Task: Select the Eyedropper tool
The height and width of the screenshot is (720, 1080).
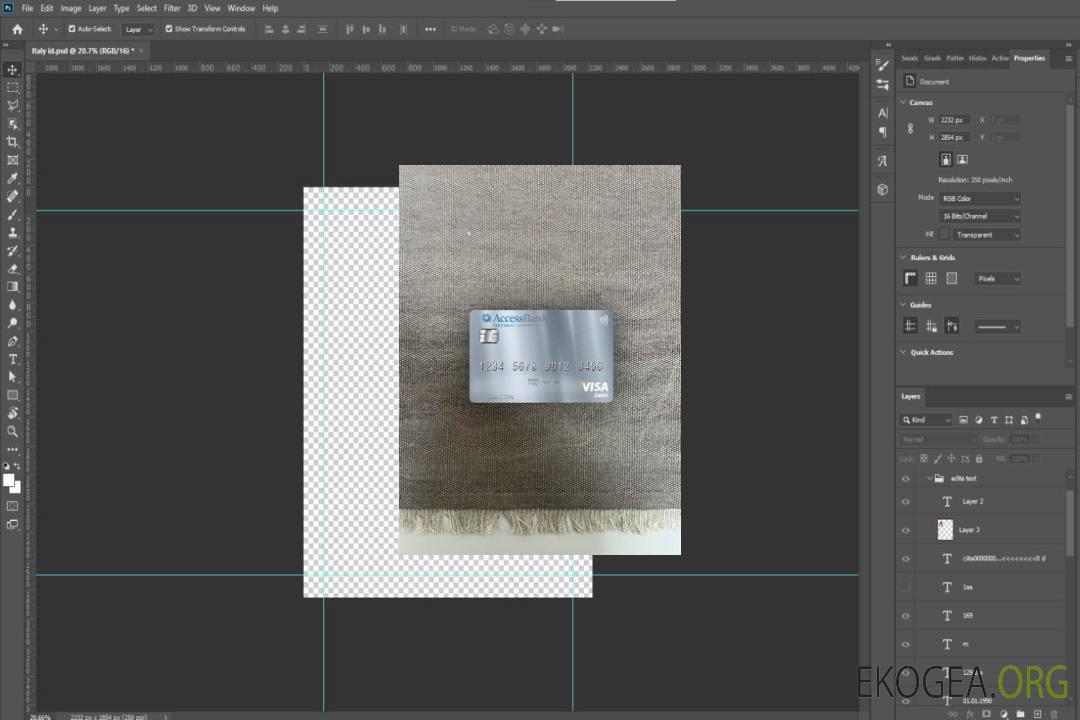Action: click(x=12, y=178)
